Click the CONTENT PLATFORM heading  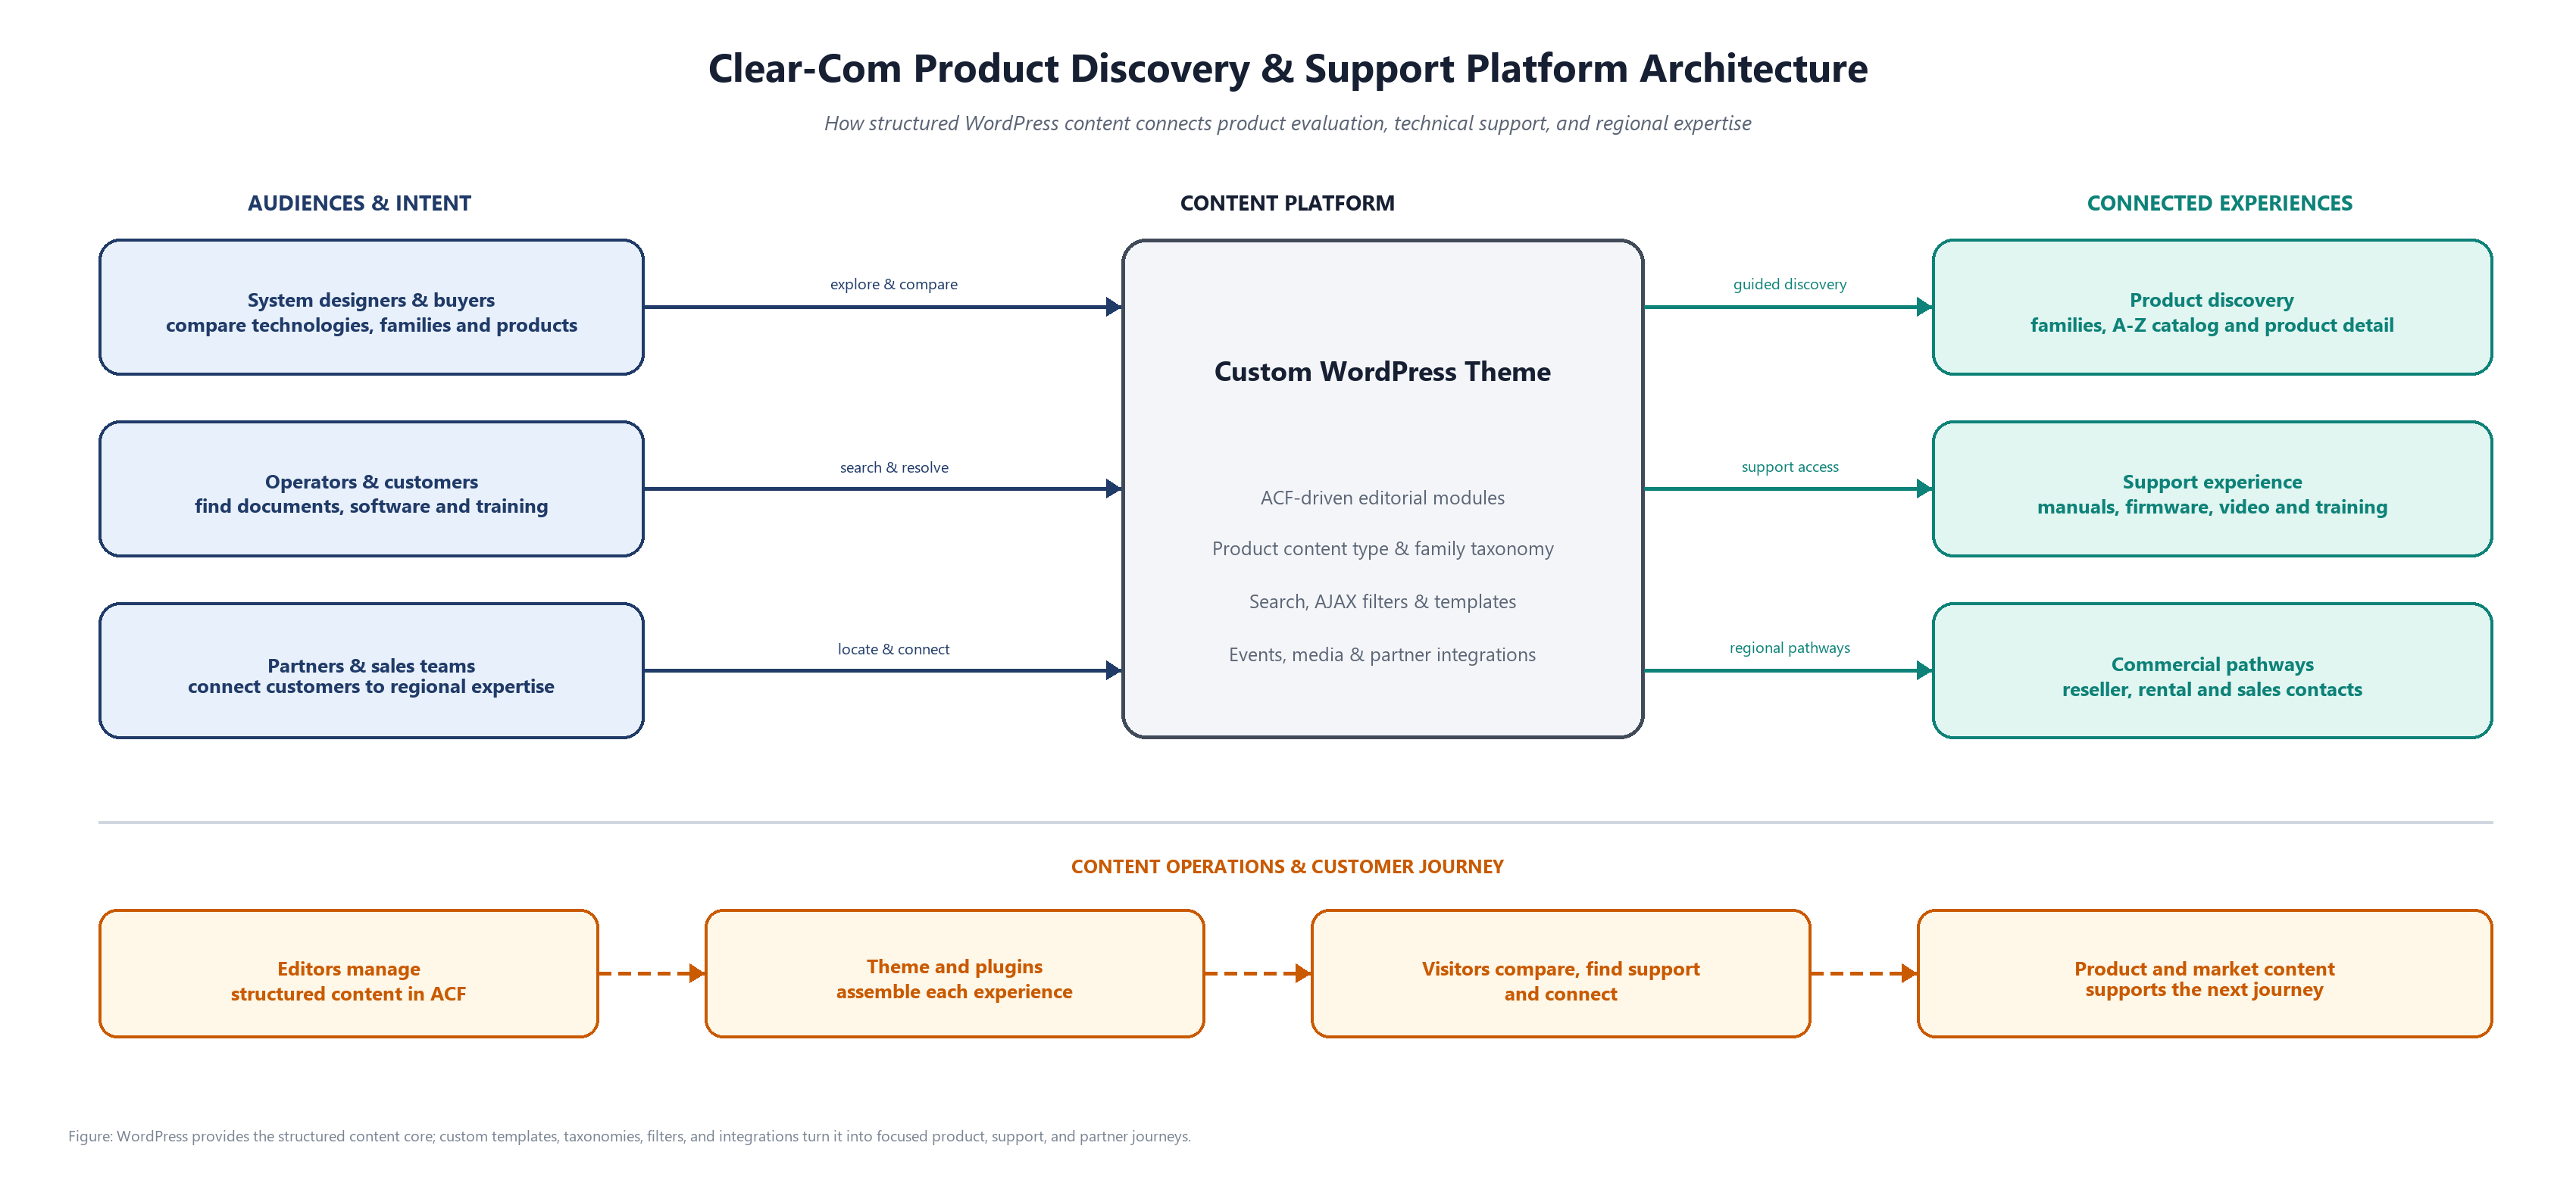(1287, 203)
